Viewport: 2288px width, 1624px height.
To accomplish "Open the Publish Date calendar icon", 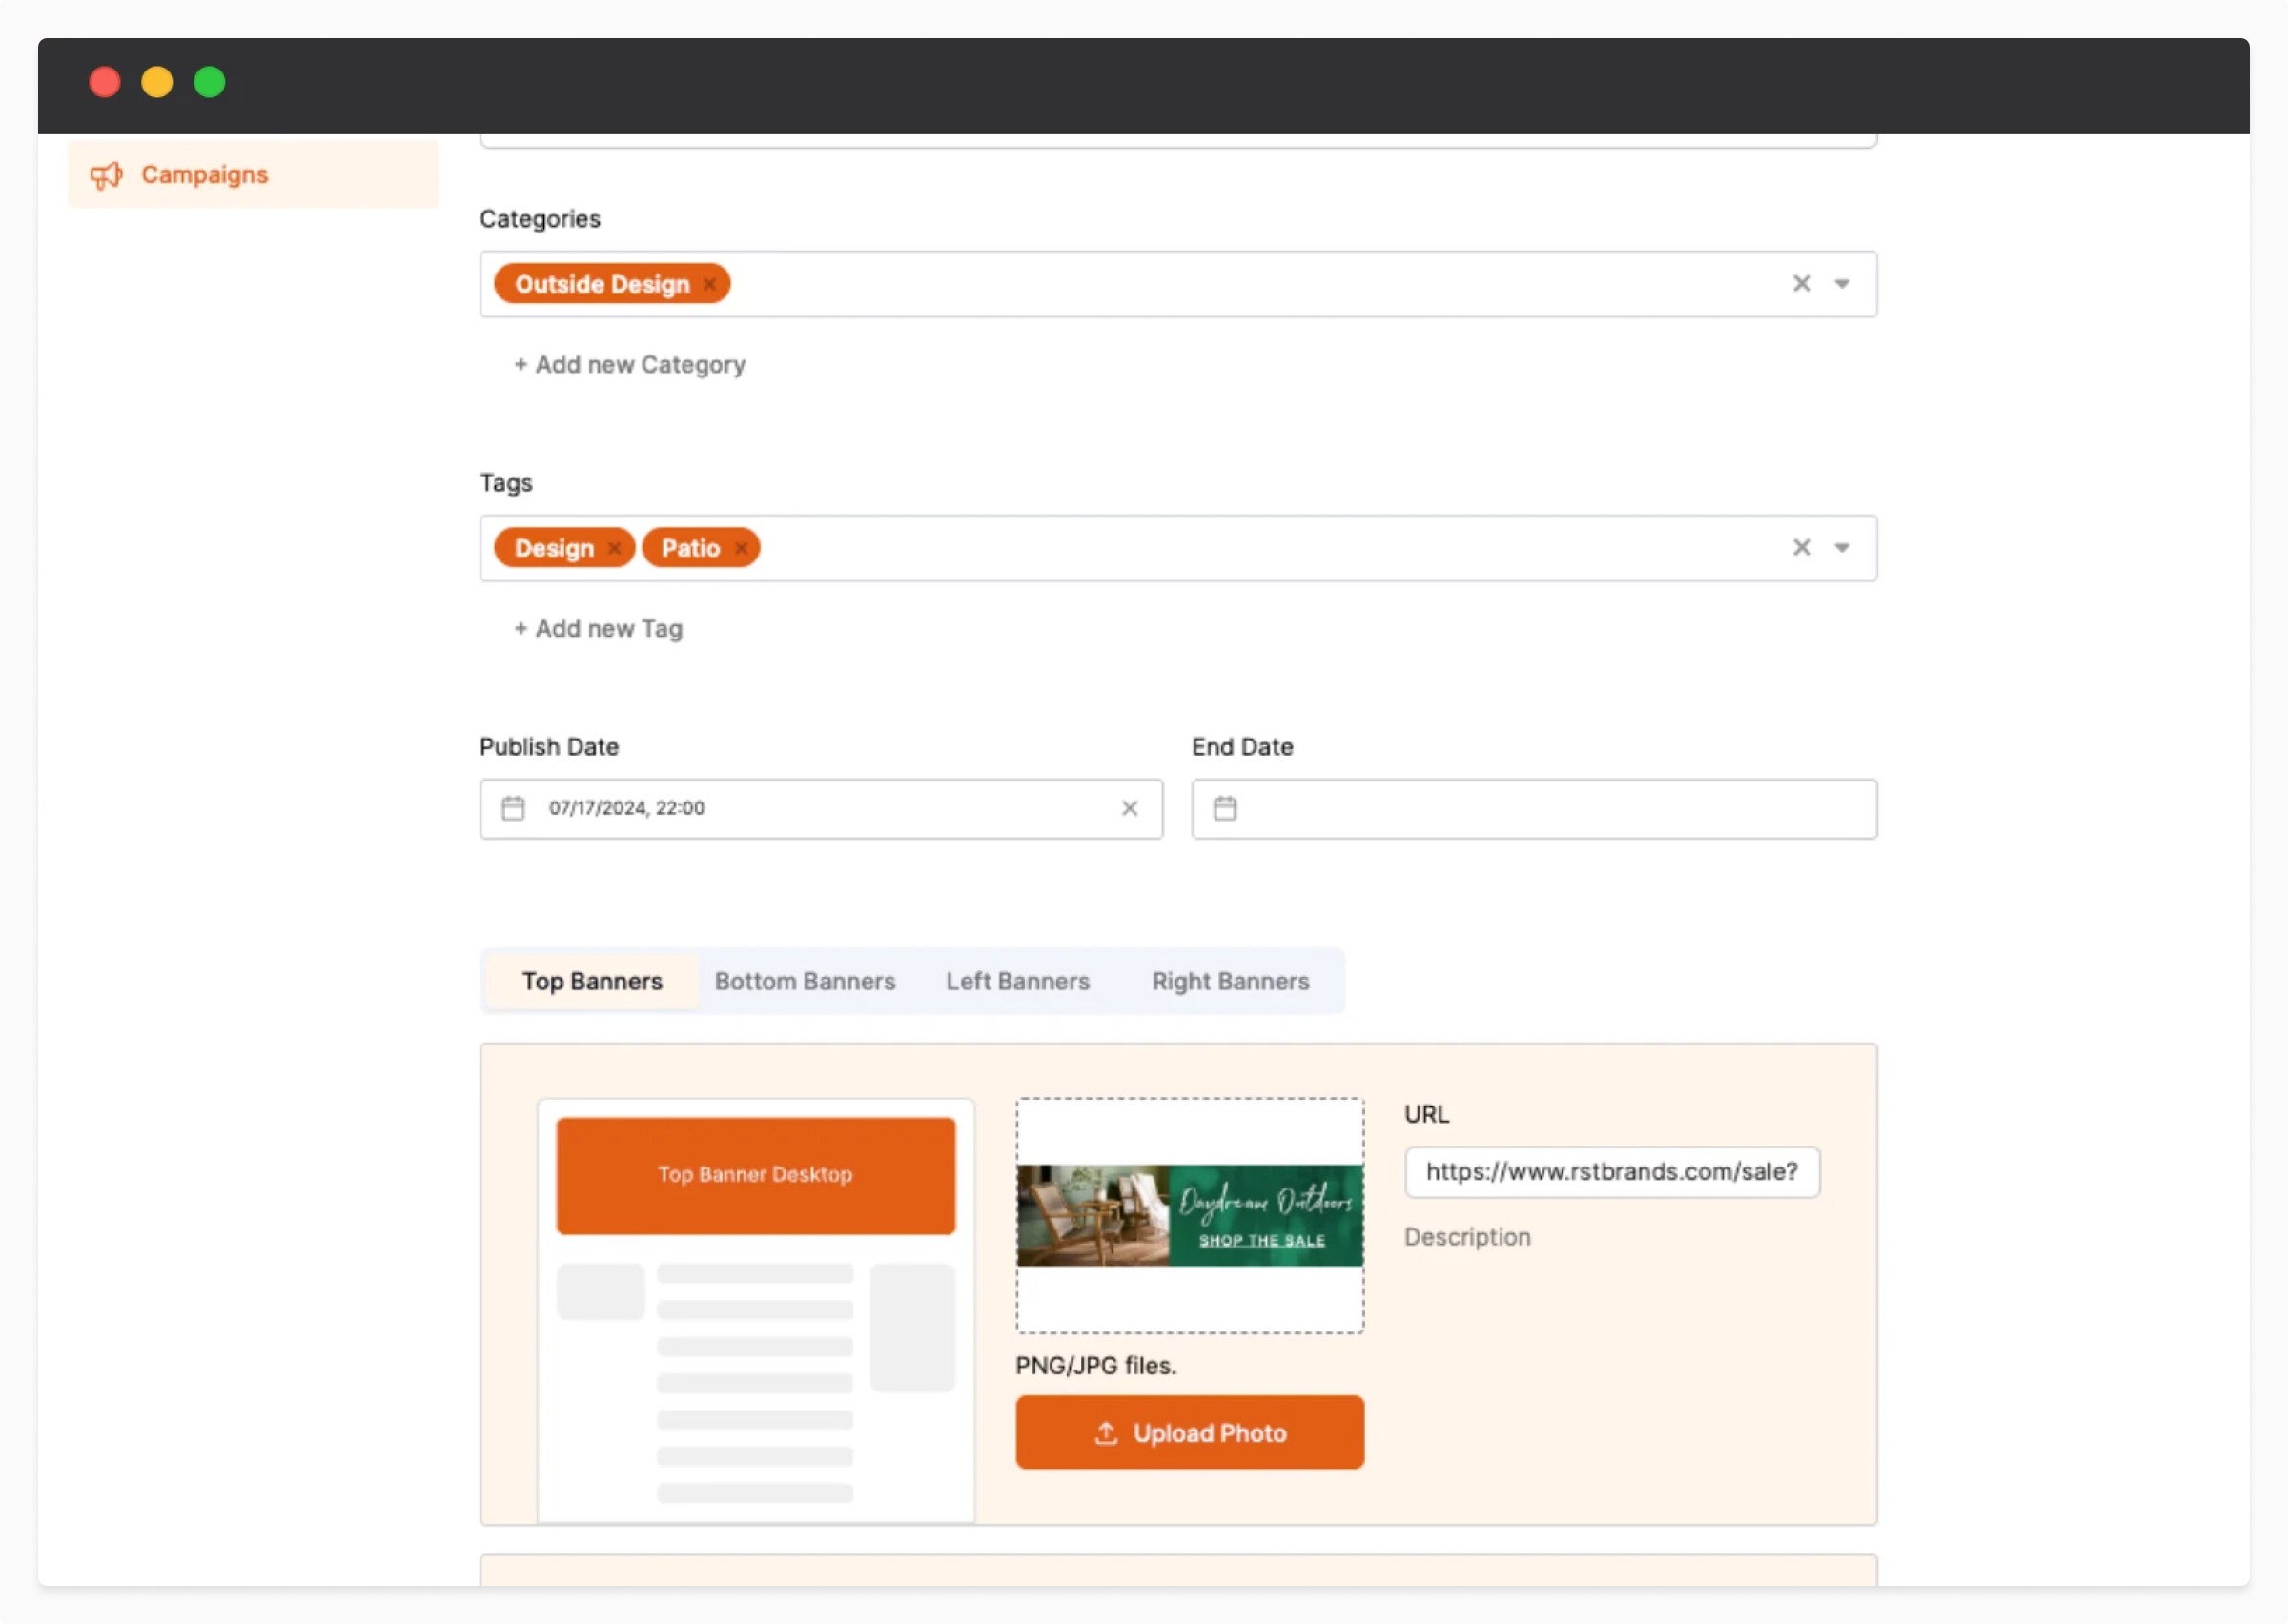I will click(x=513, y=808).
